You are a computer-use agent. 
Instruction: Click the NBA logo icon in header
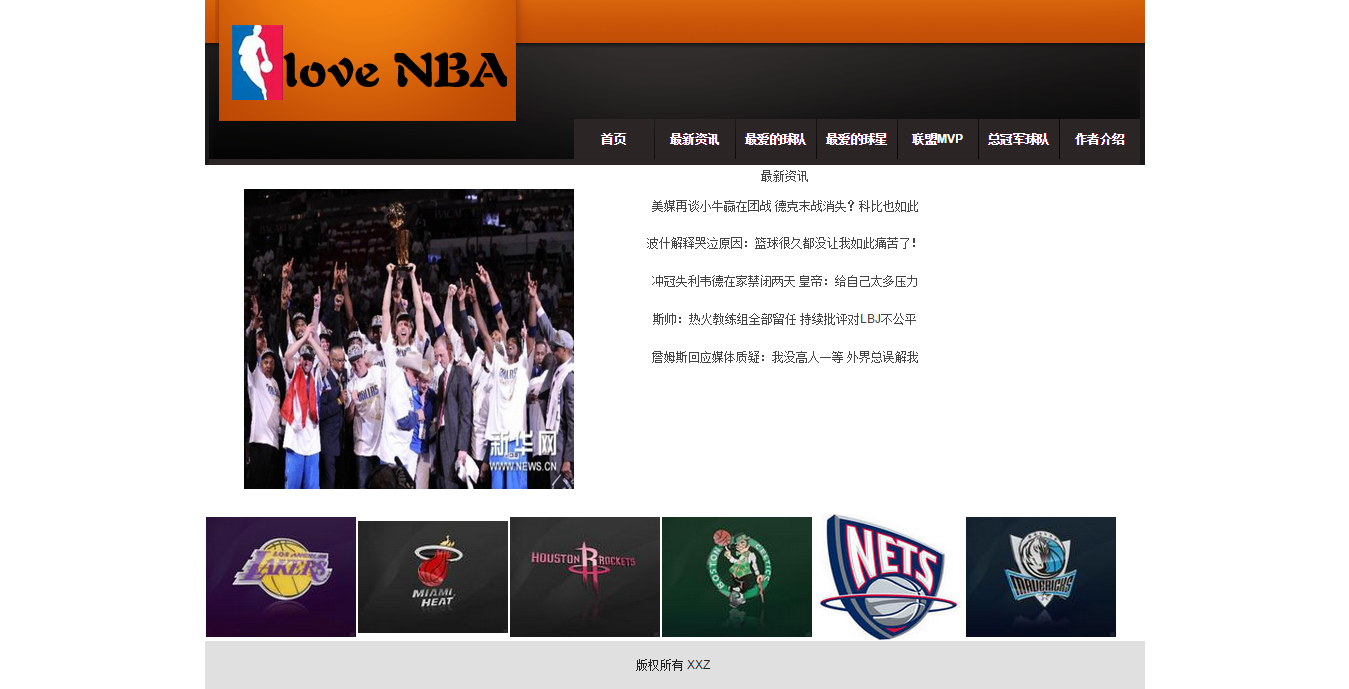coord(257,62)
